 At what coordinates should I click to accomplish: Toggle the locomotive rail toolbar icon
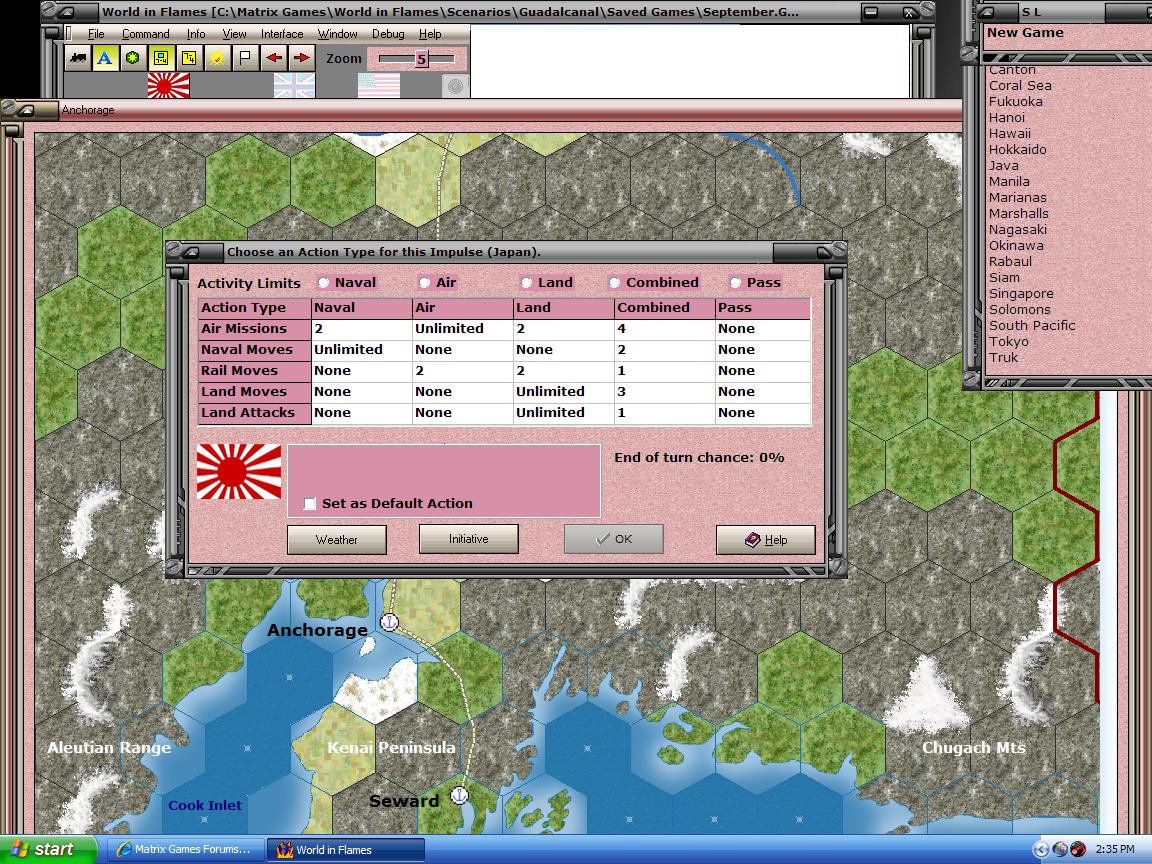click(77, 58)
